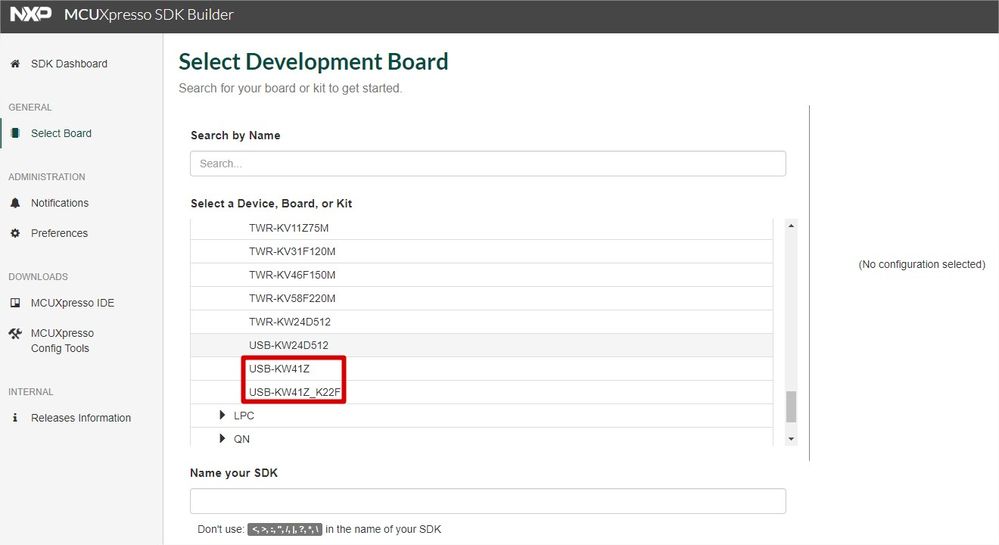Expand the LPC tree node
Viewport: 999px width, 545px height.
222,415
